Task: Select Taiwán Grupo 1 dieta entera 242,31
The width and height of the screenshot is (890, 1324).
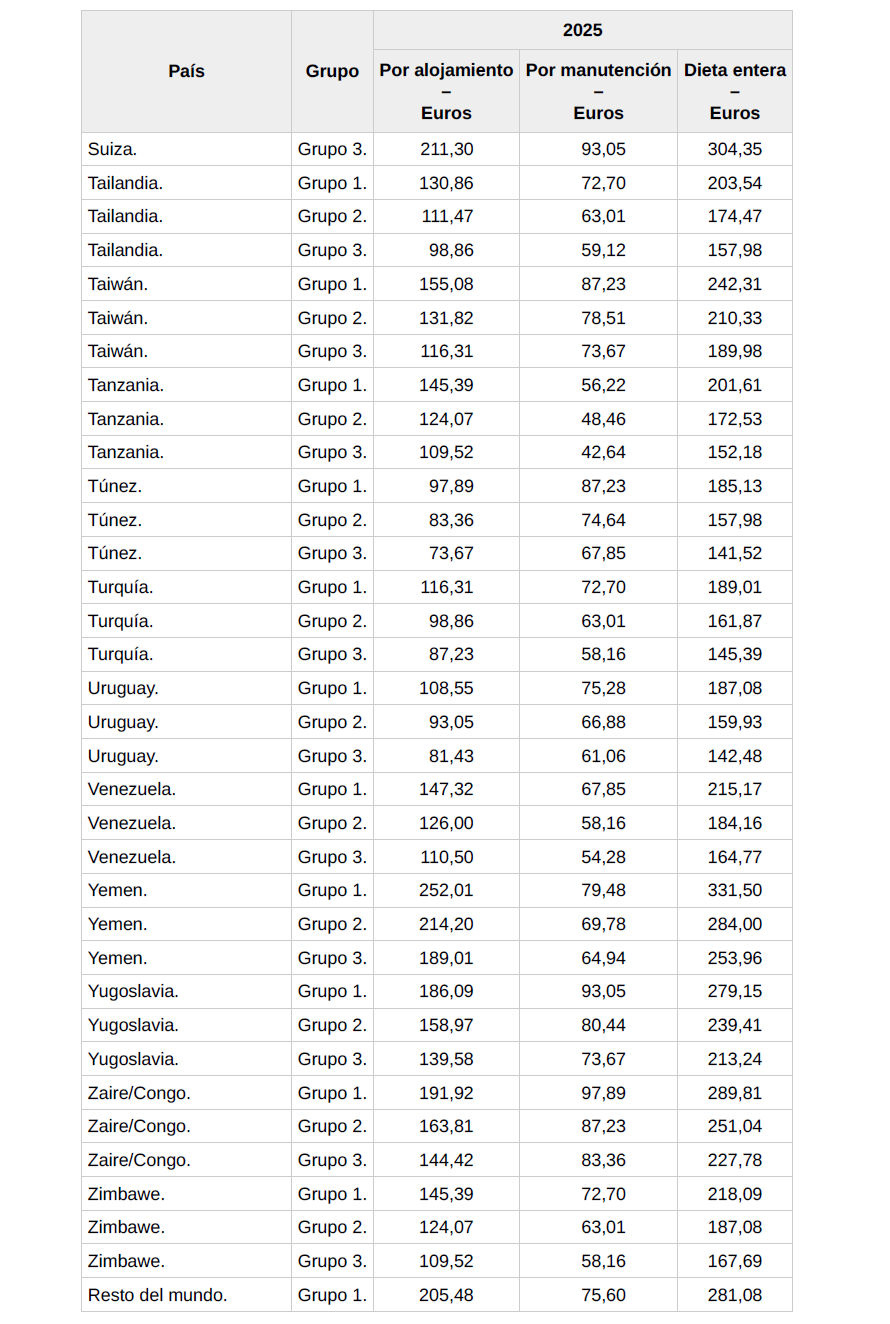Action: [735, 284]
